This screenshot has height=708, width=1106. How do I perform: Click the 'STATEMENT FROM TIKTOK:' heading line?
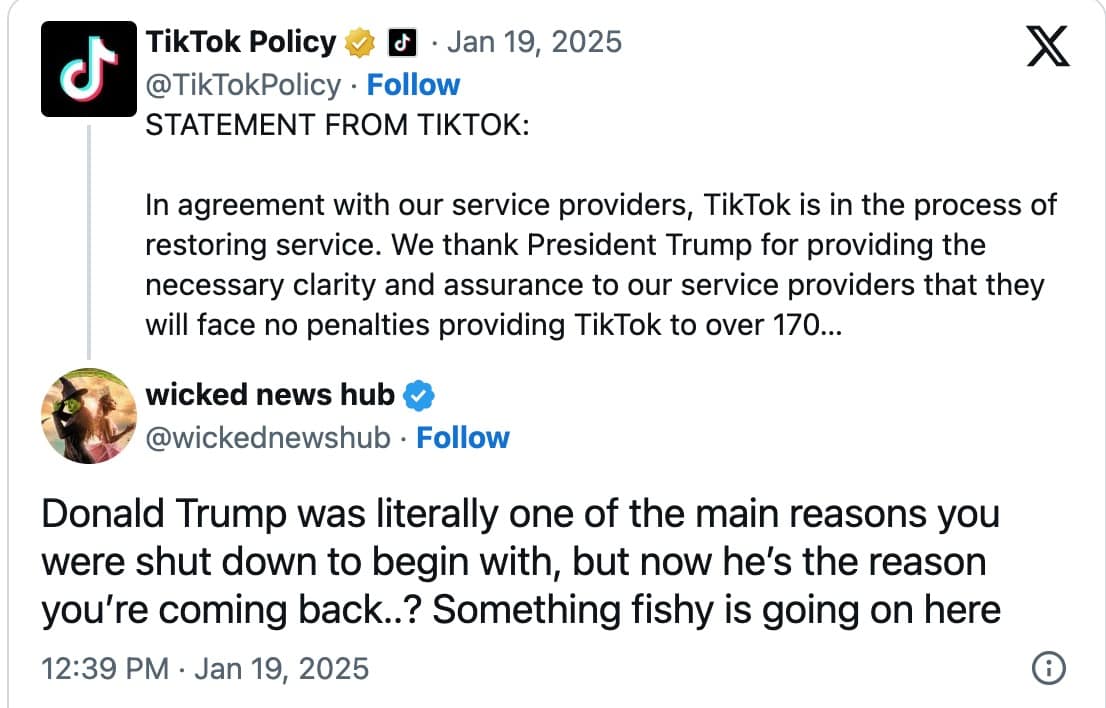(x=338, y=127)
